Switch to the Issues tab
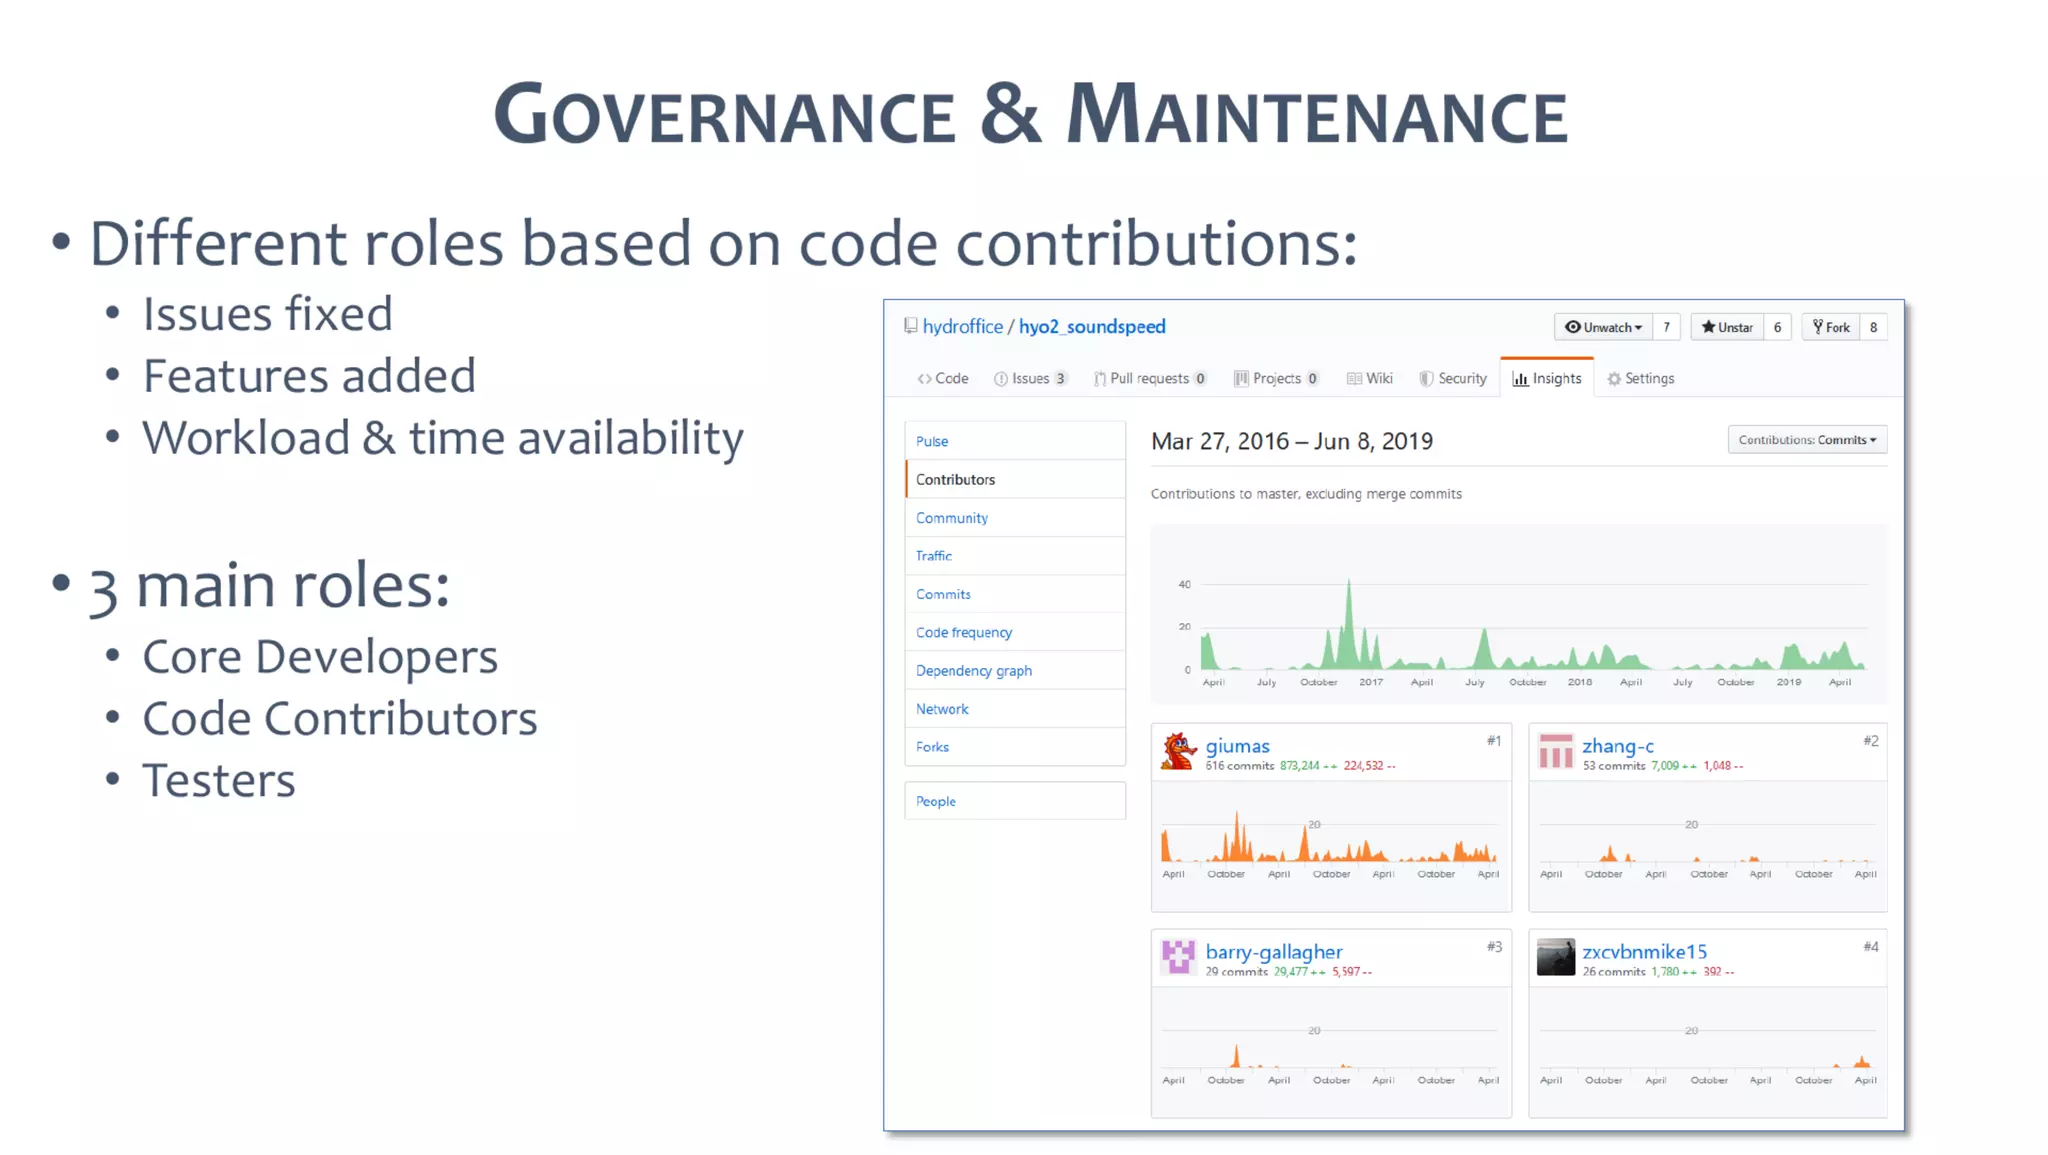The width and height of the screenshot is (2048, 1155). coord(1030,378)
